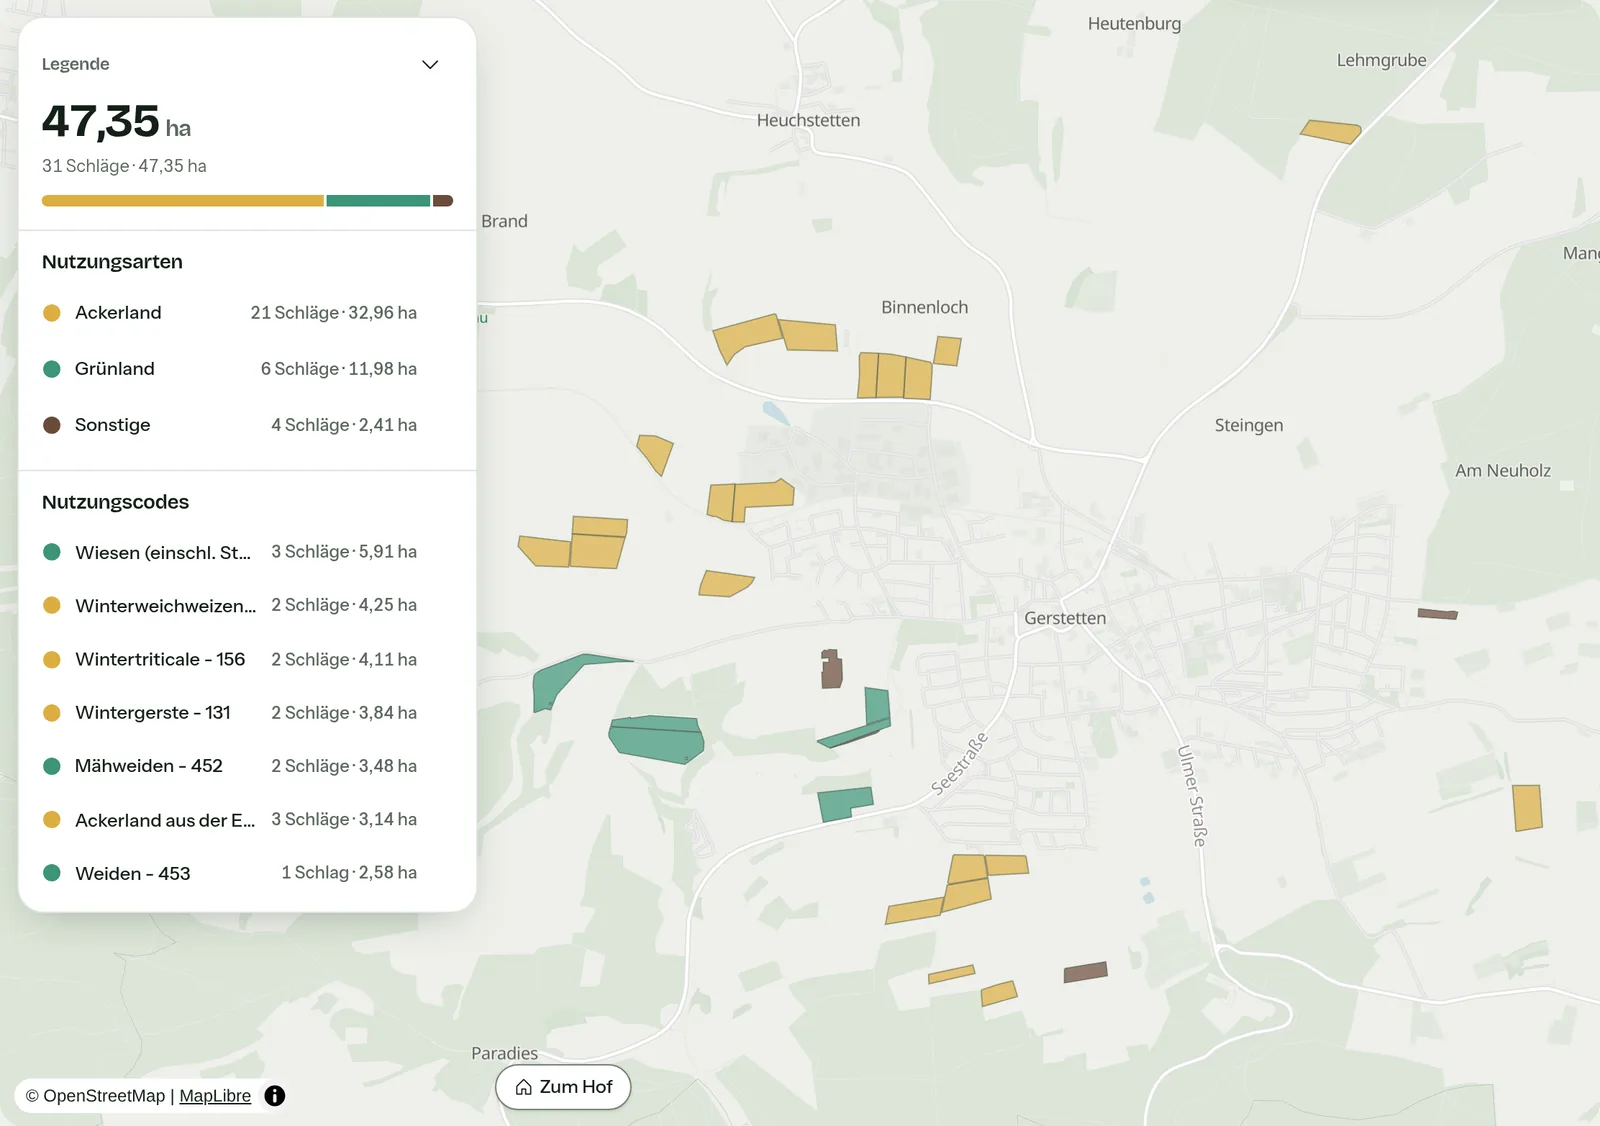Open the MapLibre link
Image resolution: width=1600 pixels, height=1126 pixels.
215,1096
